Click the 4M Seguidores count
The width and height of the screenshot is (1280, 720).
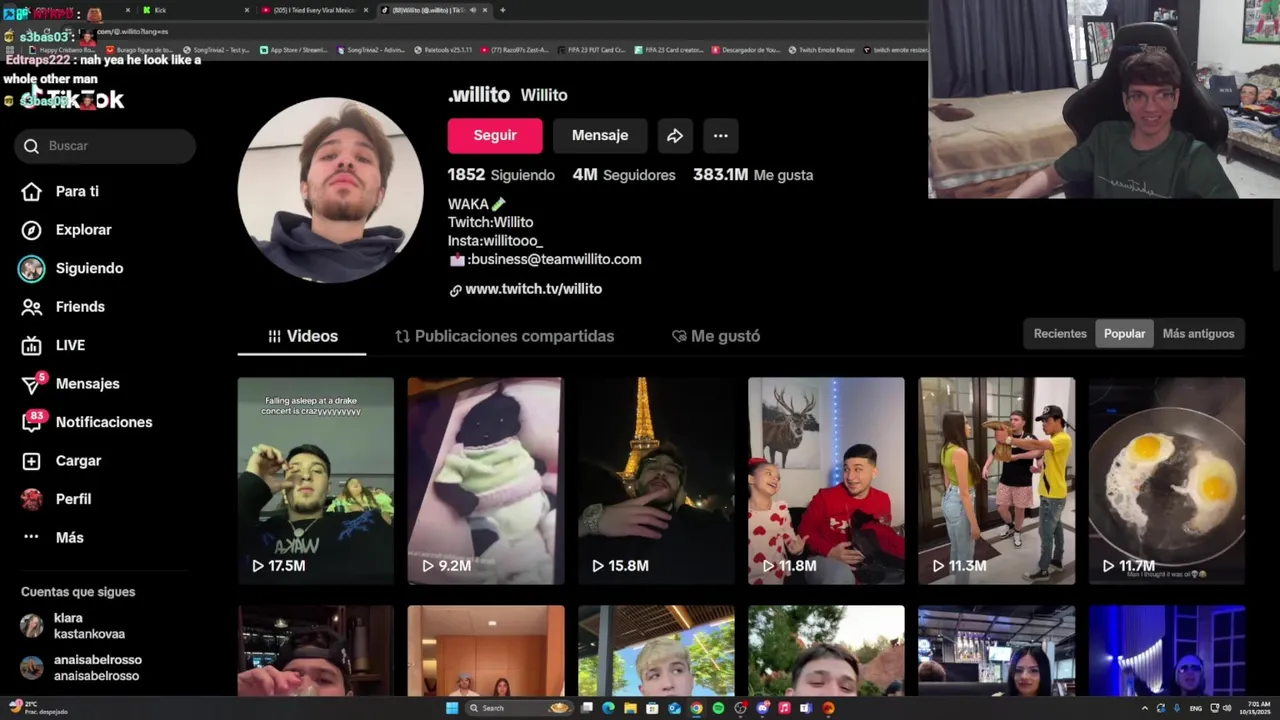pos(624,175)
